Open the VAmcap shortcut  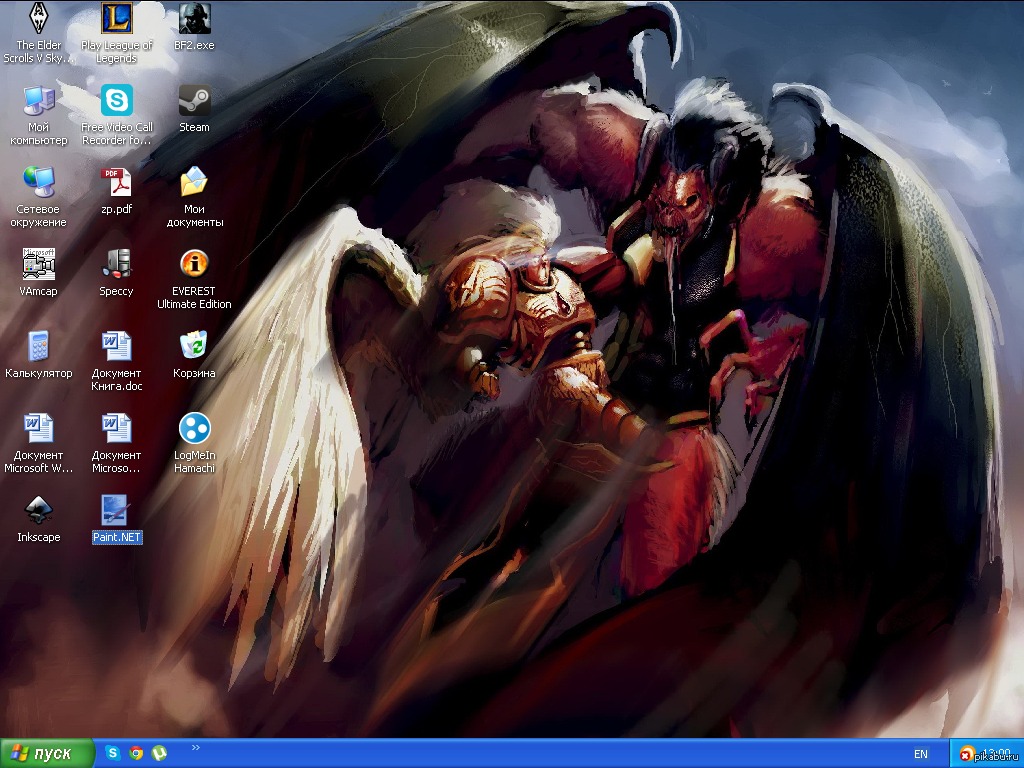tap(38, 265)
